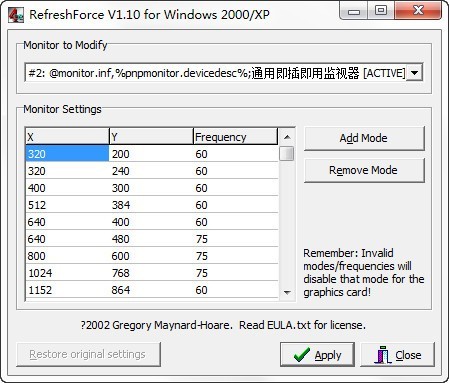Click the window close X button
The image size is (449, 383).
(418, 11)
